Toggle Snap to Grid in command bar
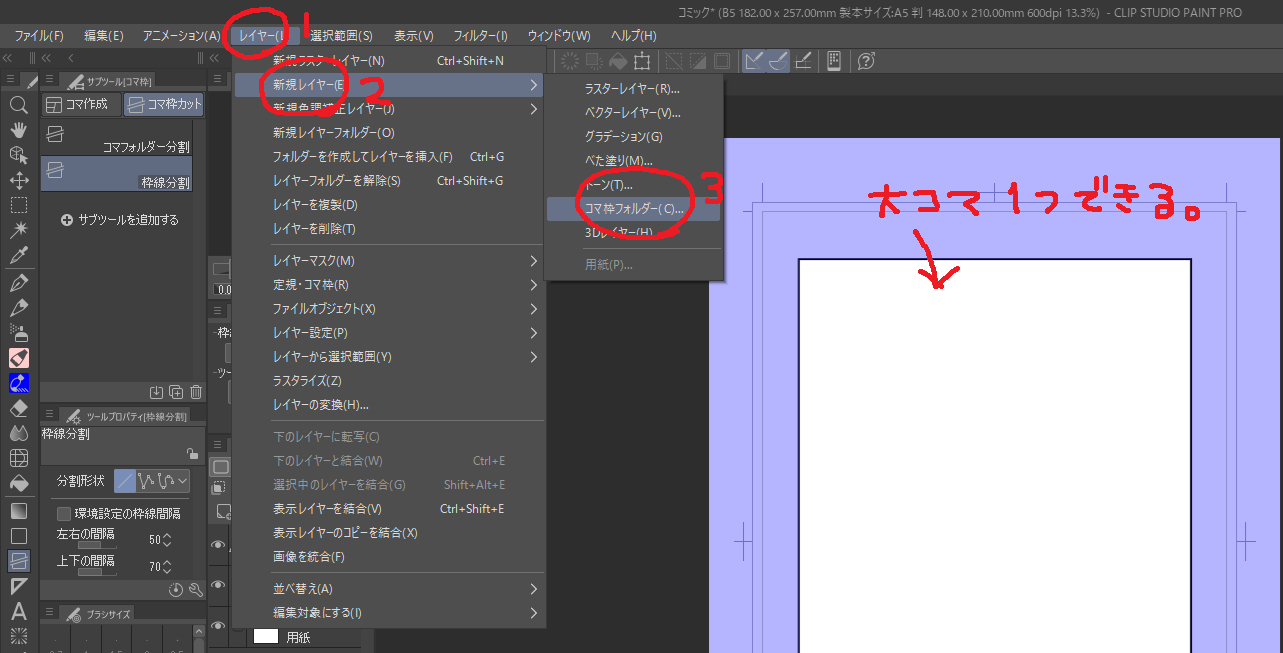Viewport: 1283px width, 653px height. pos(802,62)
